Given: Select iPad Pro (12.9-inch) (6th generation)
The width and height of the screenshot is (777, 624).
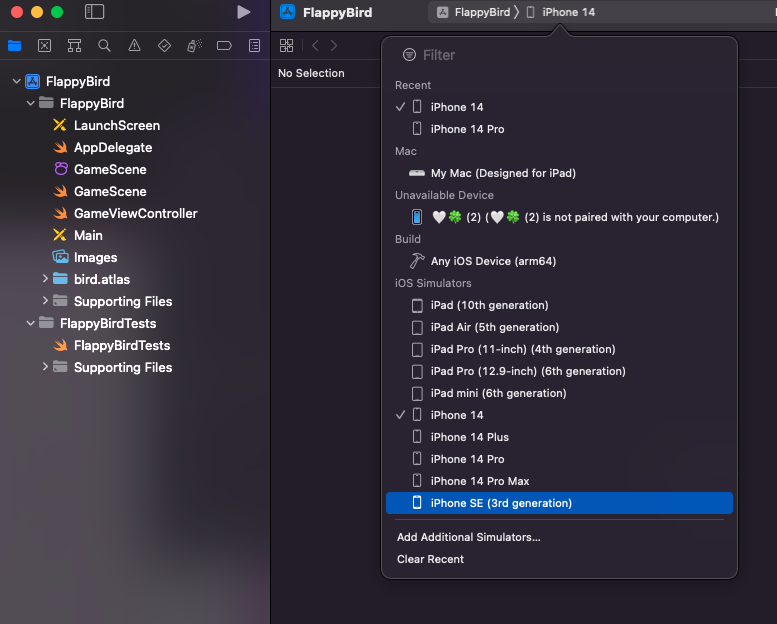Looking at the screenshot, I should pyautogui.click(x=559, y=371).
